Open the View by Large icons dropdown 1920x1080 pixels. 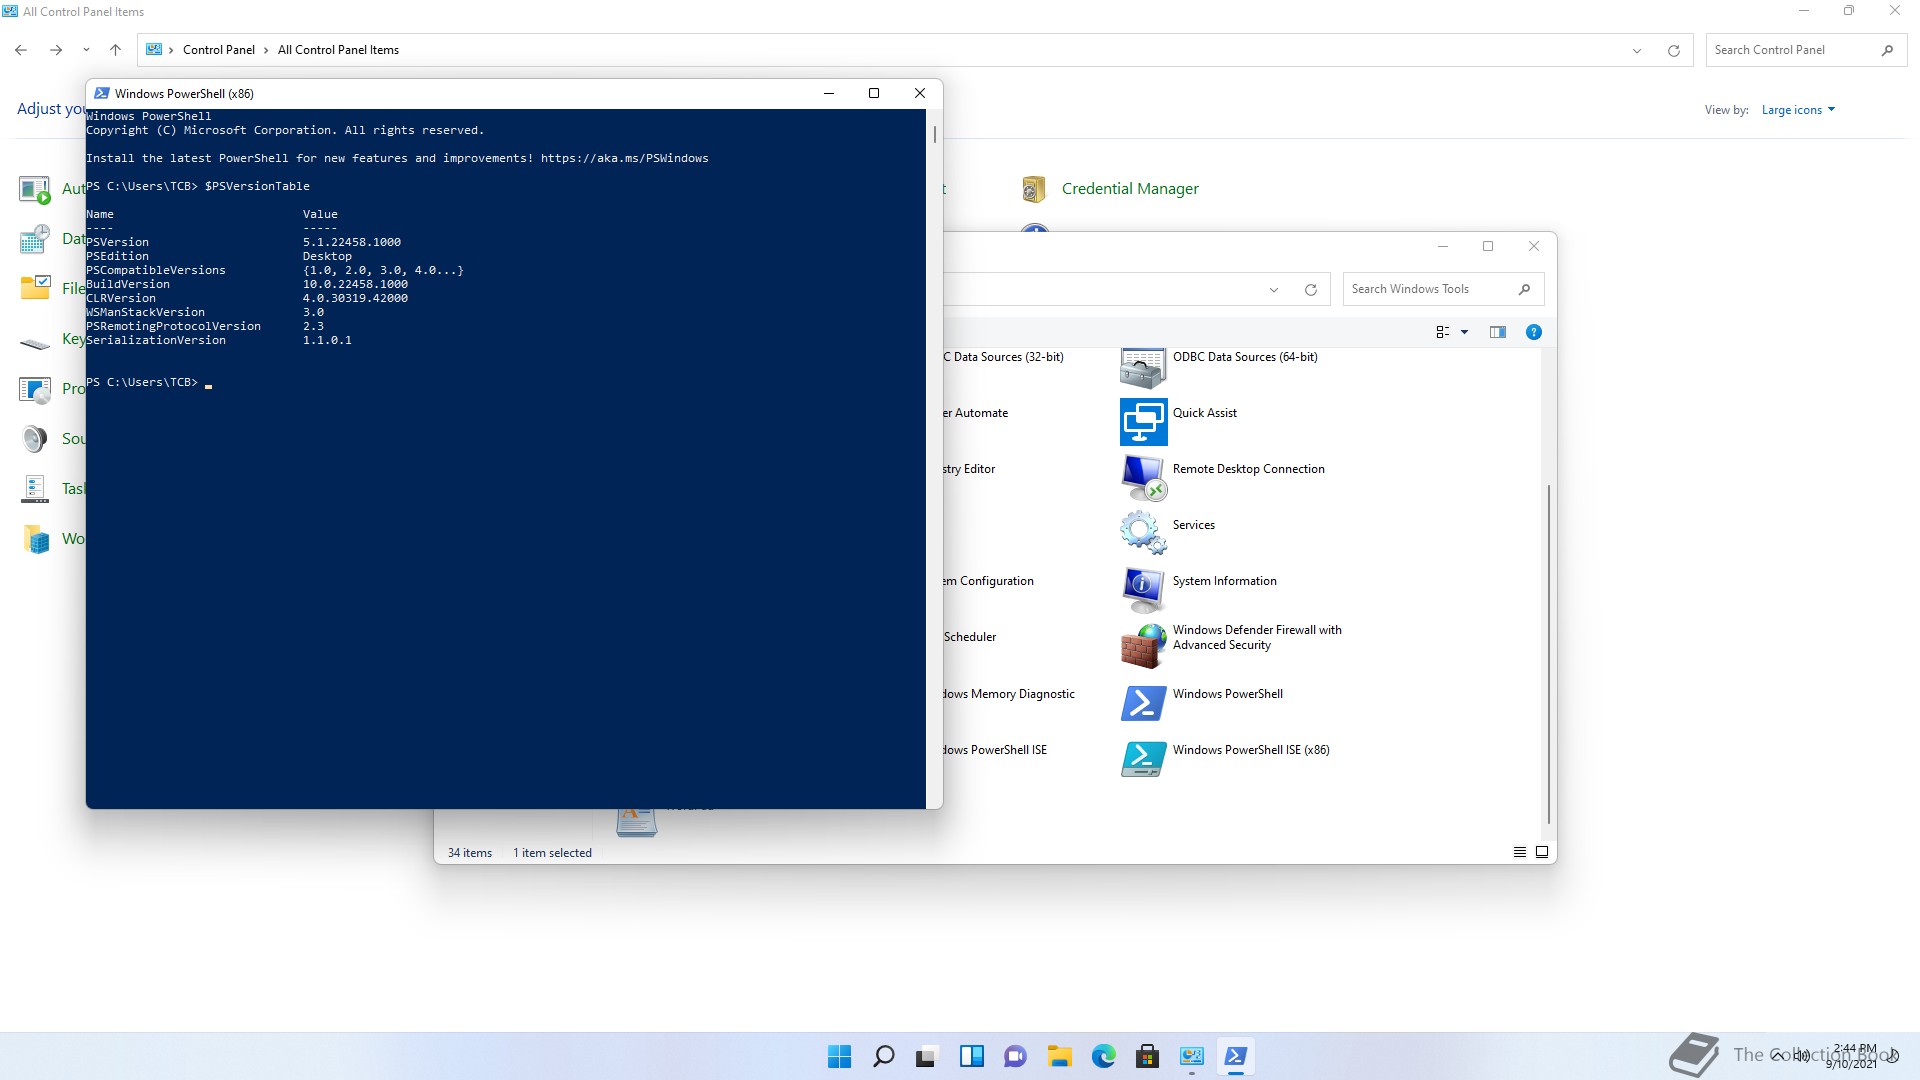click(1798, 110)
